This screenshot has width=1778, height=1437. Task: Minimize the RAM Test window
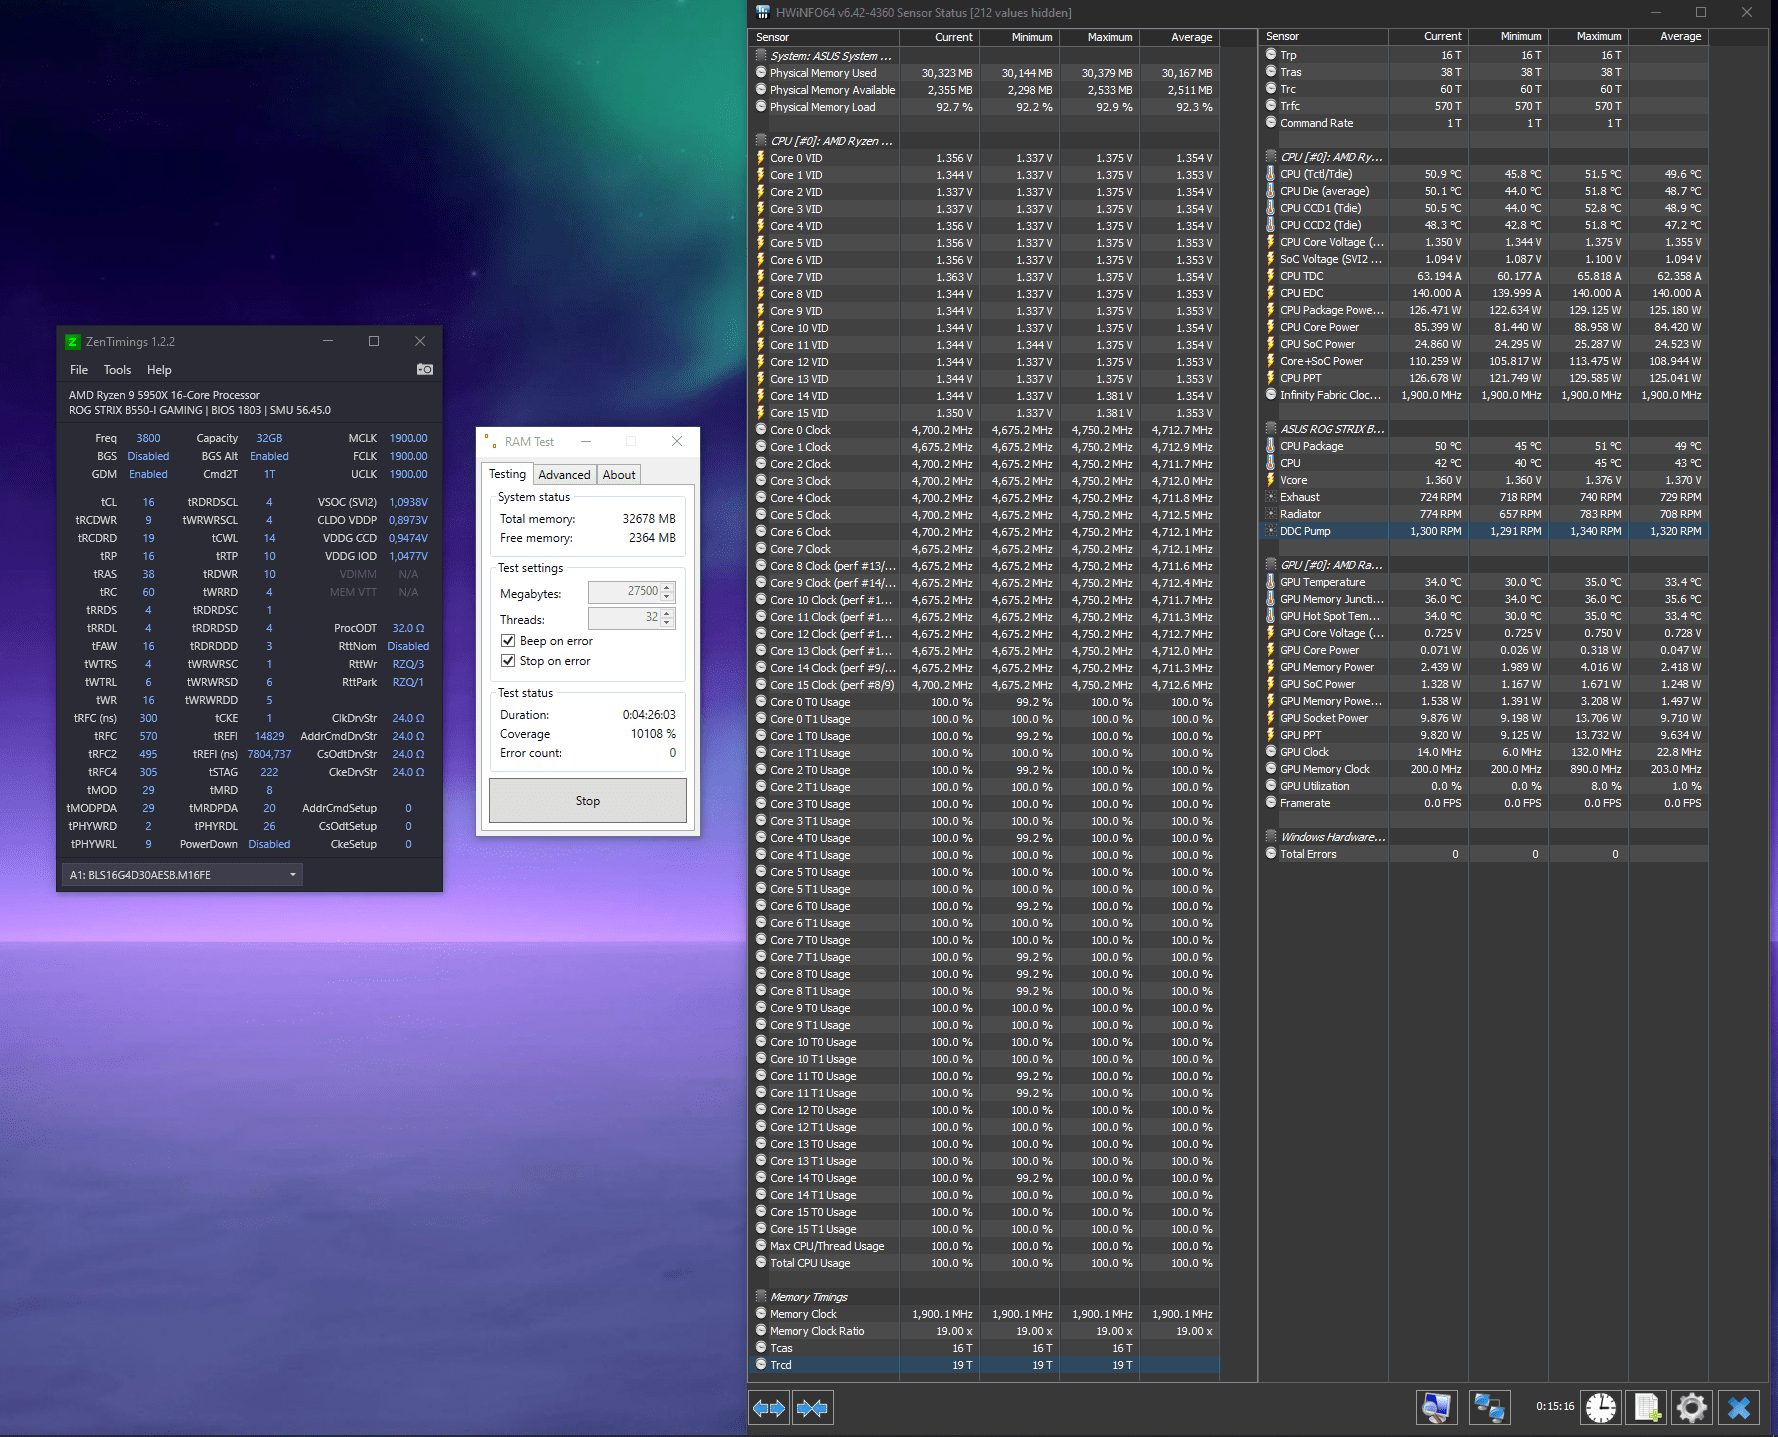click(586, 441)
